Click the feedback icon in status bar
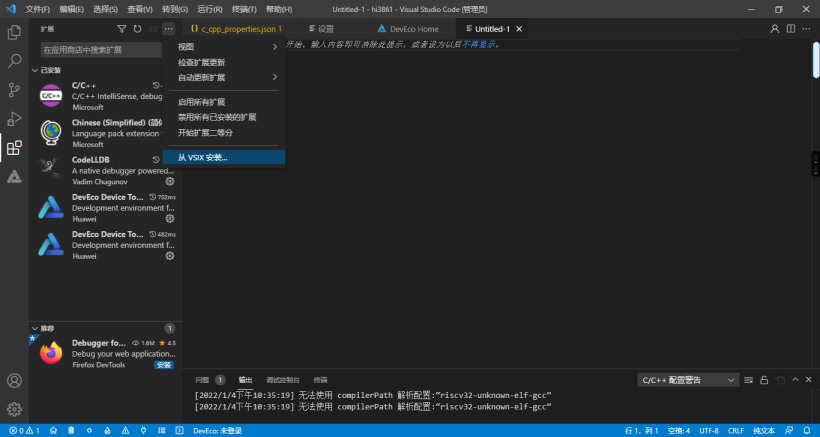 click(x=789, y=431)
